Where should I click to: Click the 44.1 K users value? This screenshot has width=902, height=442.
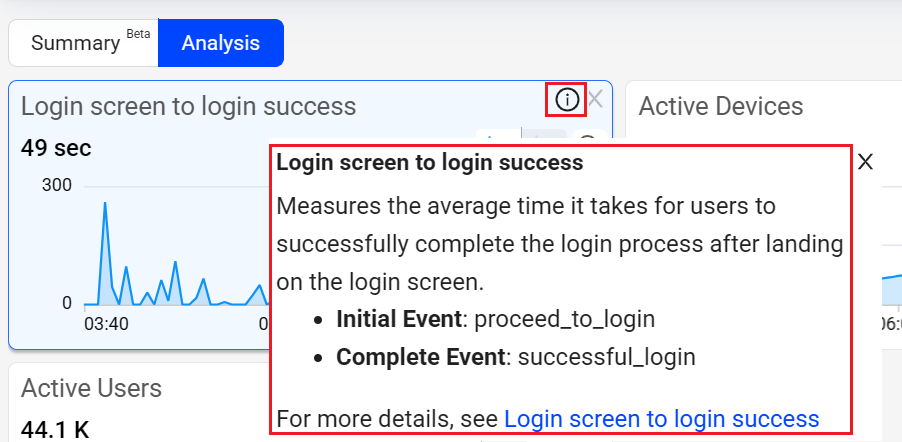click(55, 430)
